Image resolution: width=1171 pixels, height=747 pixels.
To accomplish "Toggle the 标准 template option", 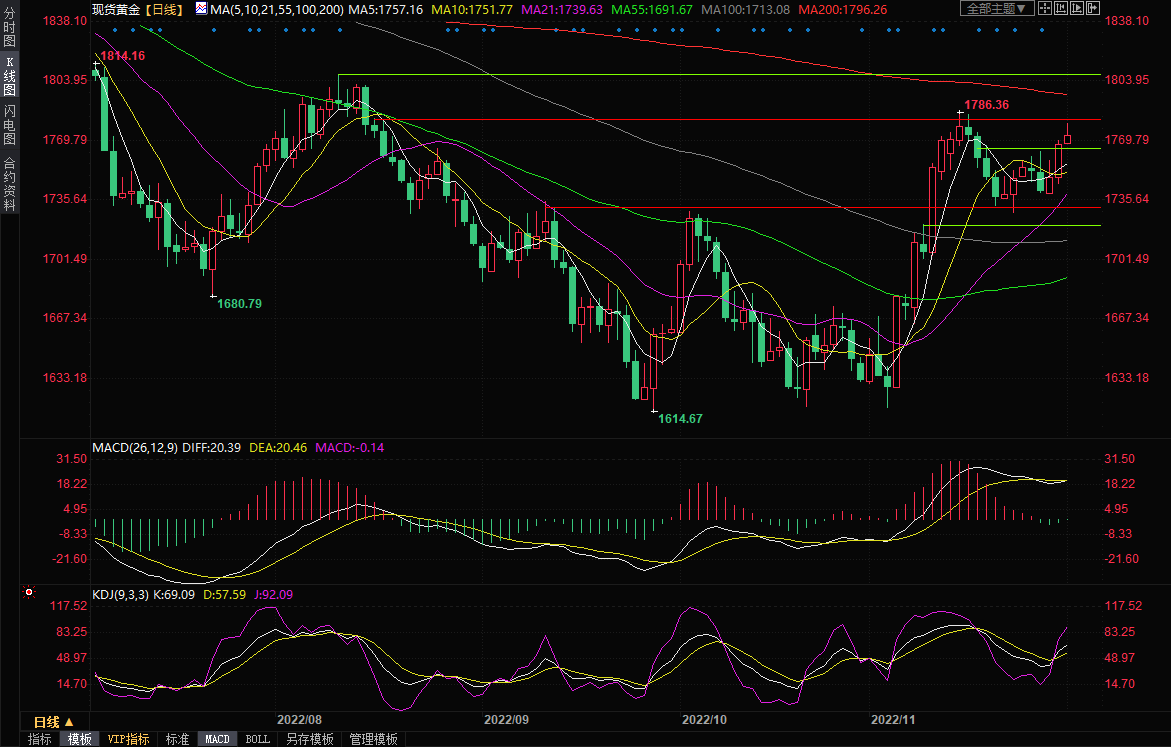I will [x=177, y=739].
